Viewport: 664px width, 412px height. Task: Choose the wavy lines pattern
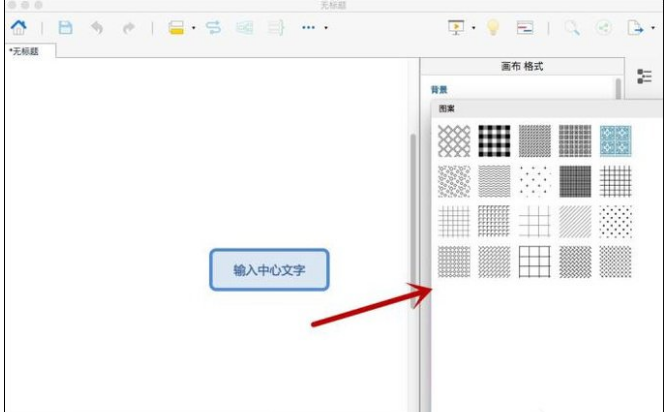[x=494, y=181]
